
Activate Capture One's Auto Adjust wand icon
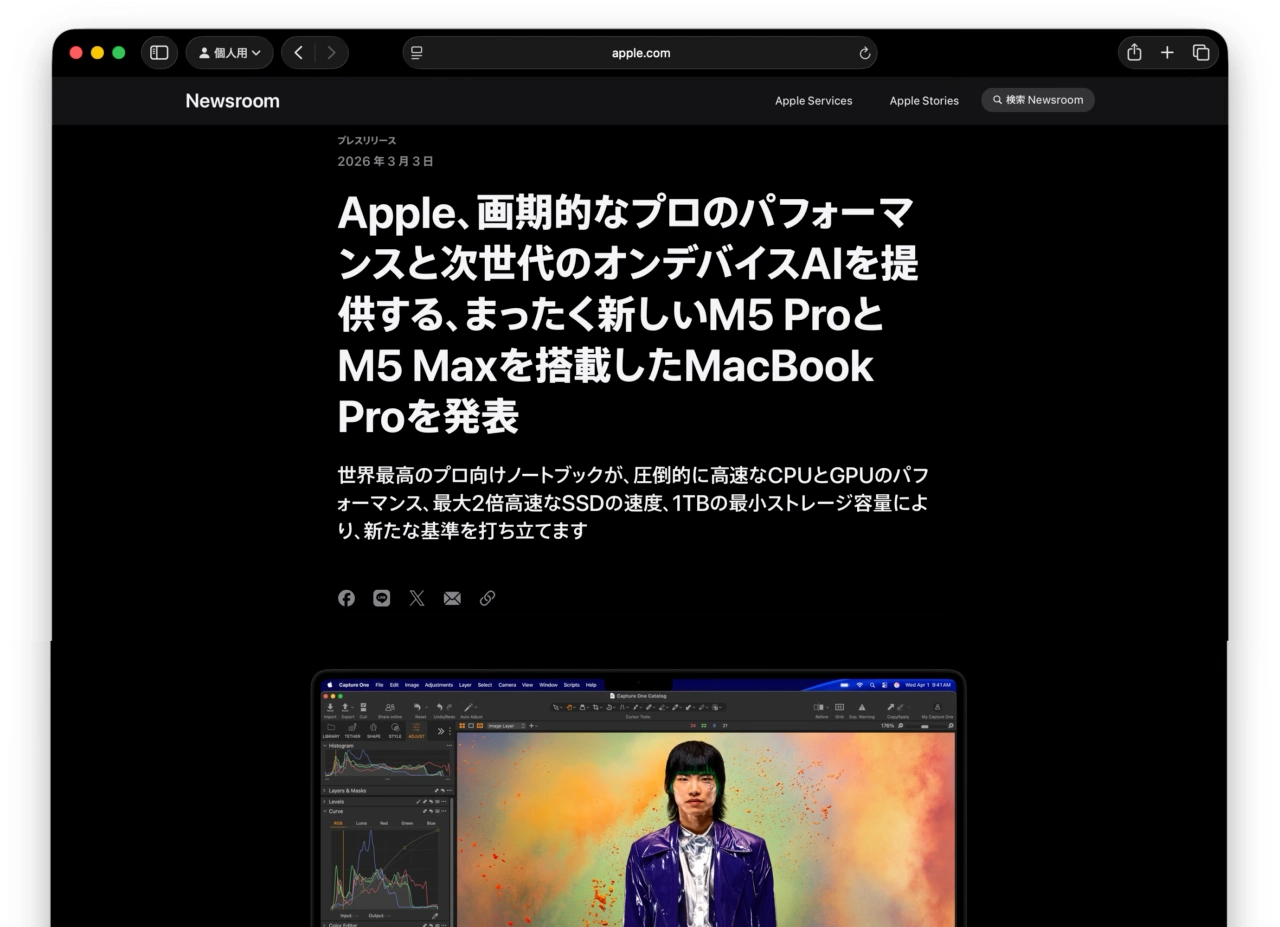coord(468,707)
